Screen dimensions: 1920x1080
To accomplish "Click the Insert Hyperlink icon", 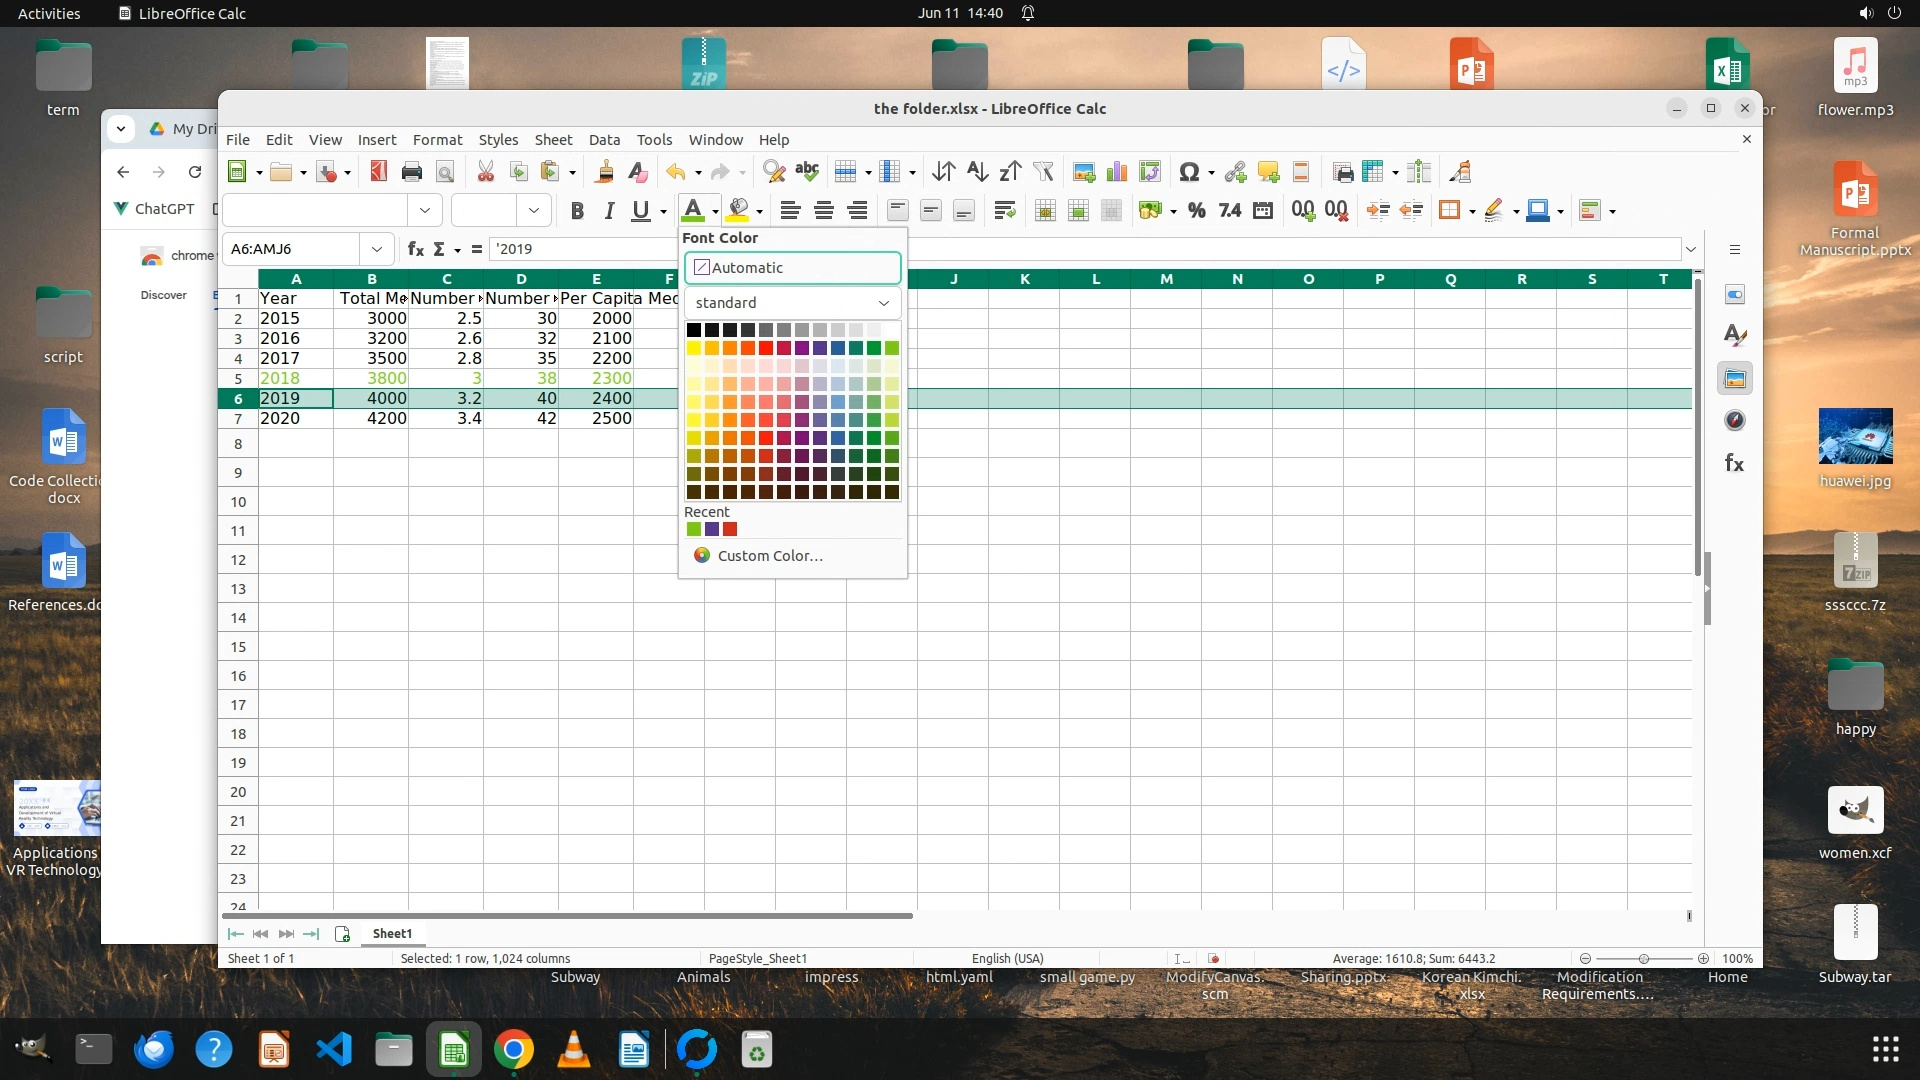I will pos(1235,172).
